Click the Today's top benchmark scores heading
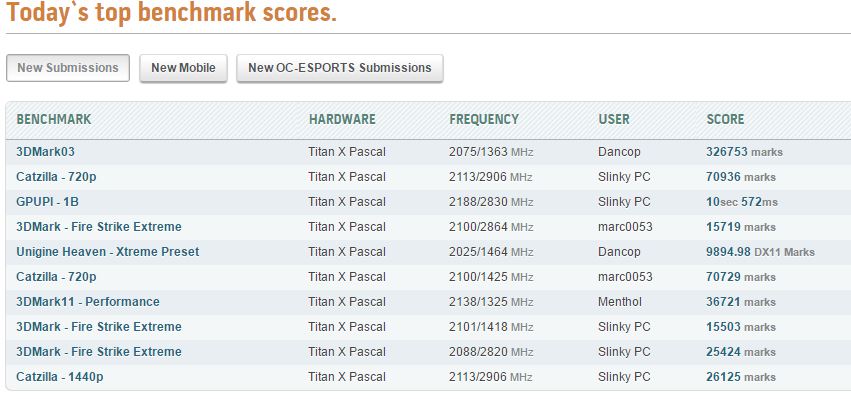The height and width of the screenshot is (399, 851). coord(172,12)
